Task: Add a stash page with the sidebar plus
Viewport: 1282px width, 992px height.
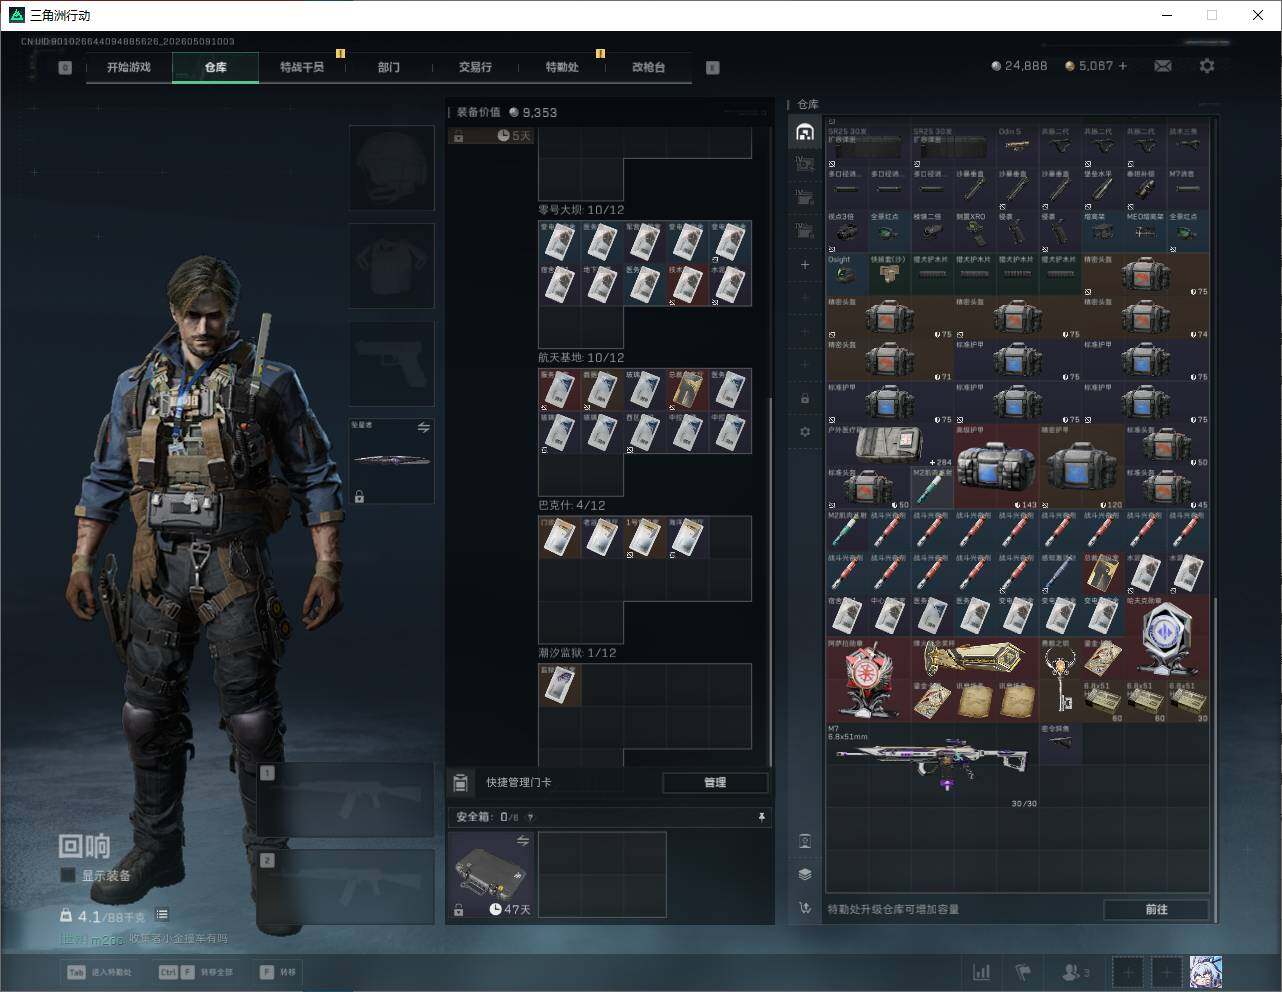Action: coord(805,265)
